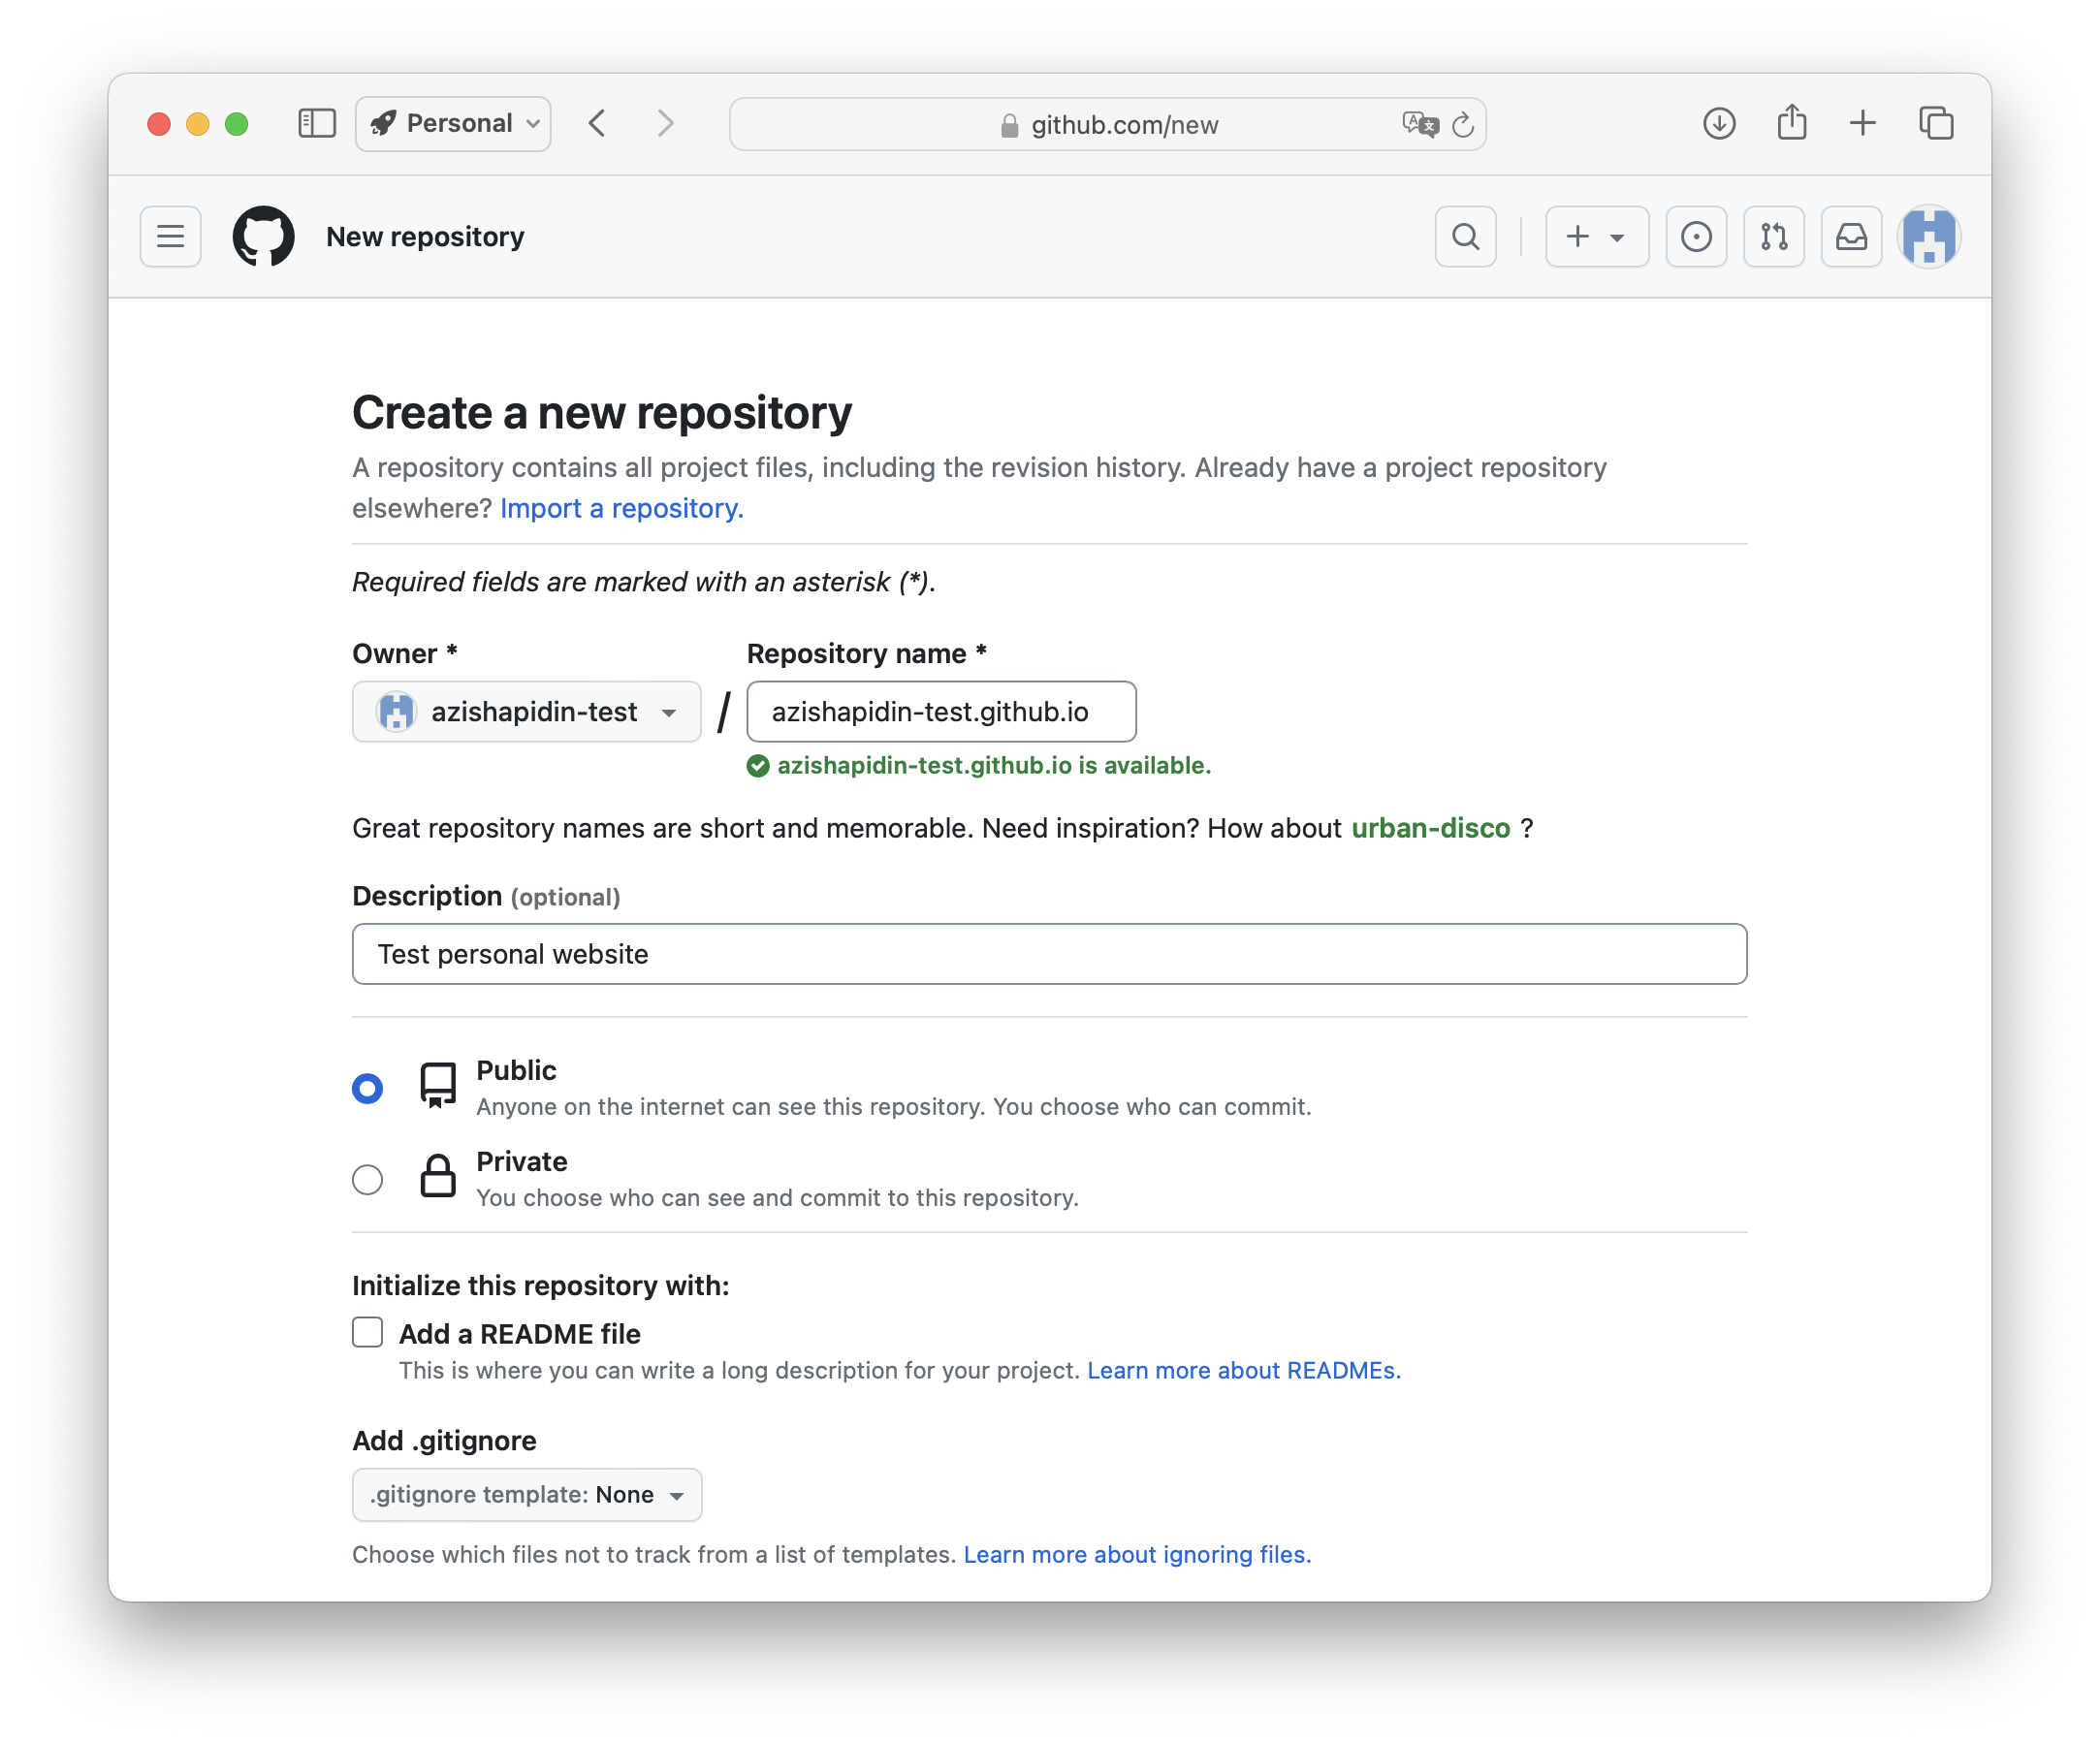Select the Private visibility radio button
This screenshot has height=1745, width=2100.
[368, 1179]
